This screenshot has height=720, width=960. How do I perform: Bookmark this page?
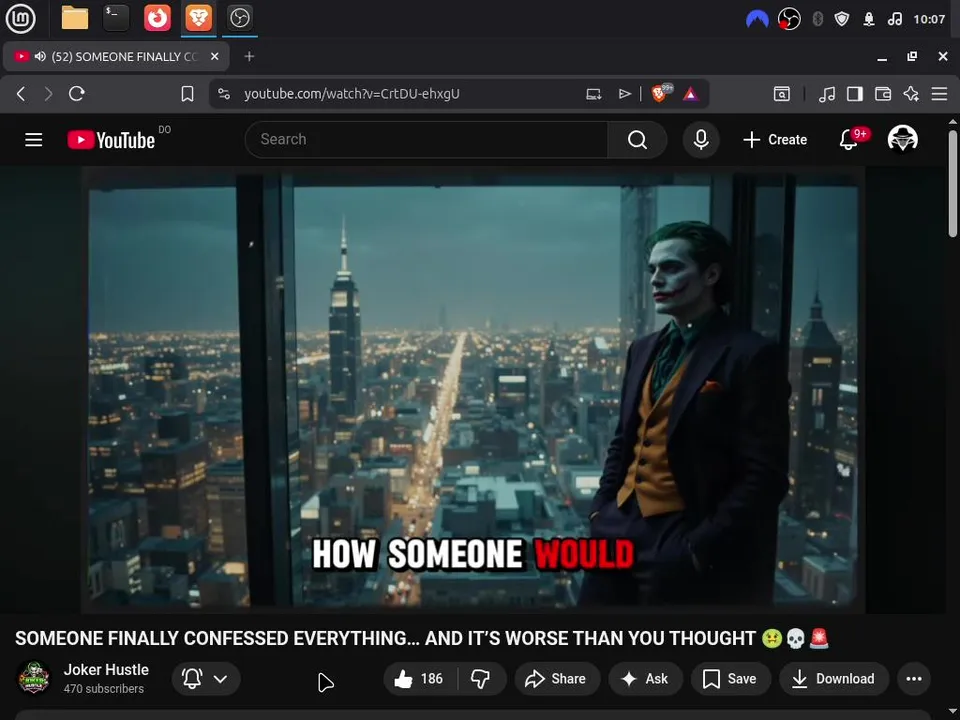[x=187, y=94]
